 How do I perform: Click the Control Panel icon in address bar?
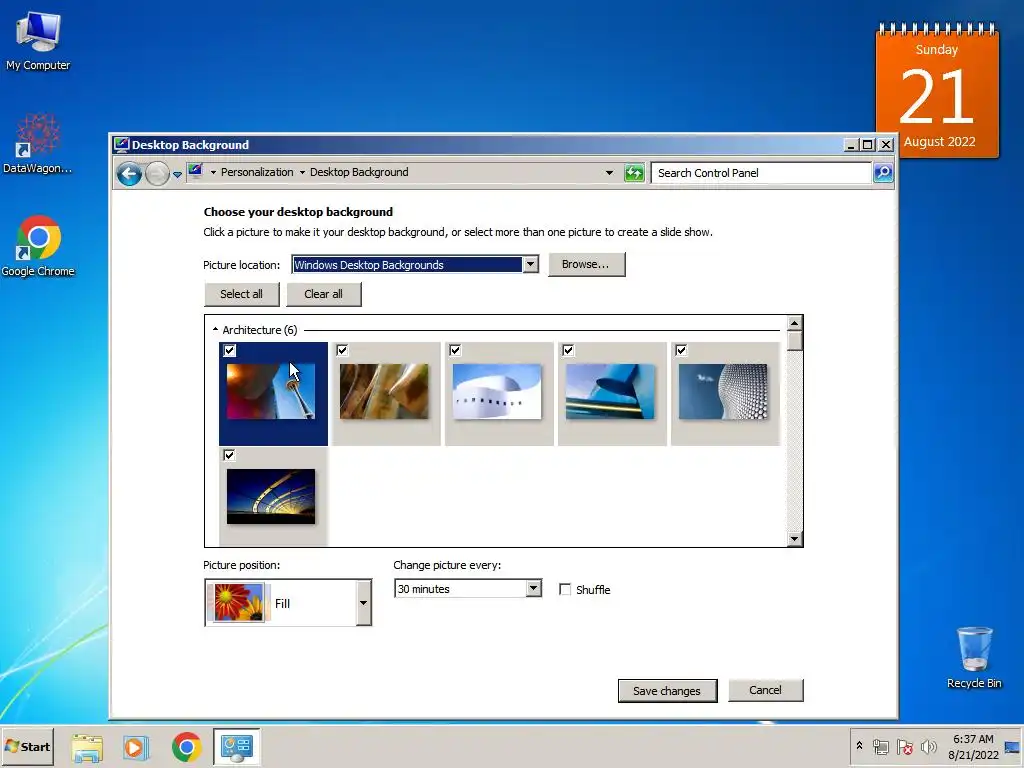coord(195,172)
